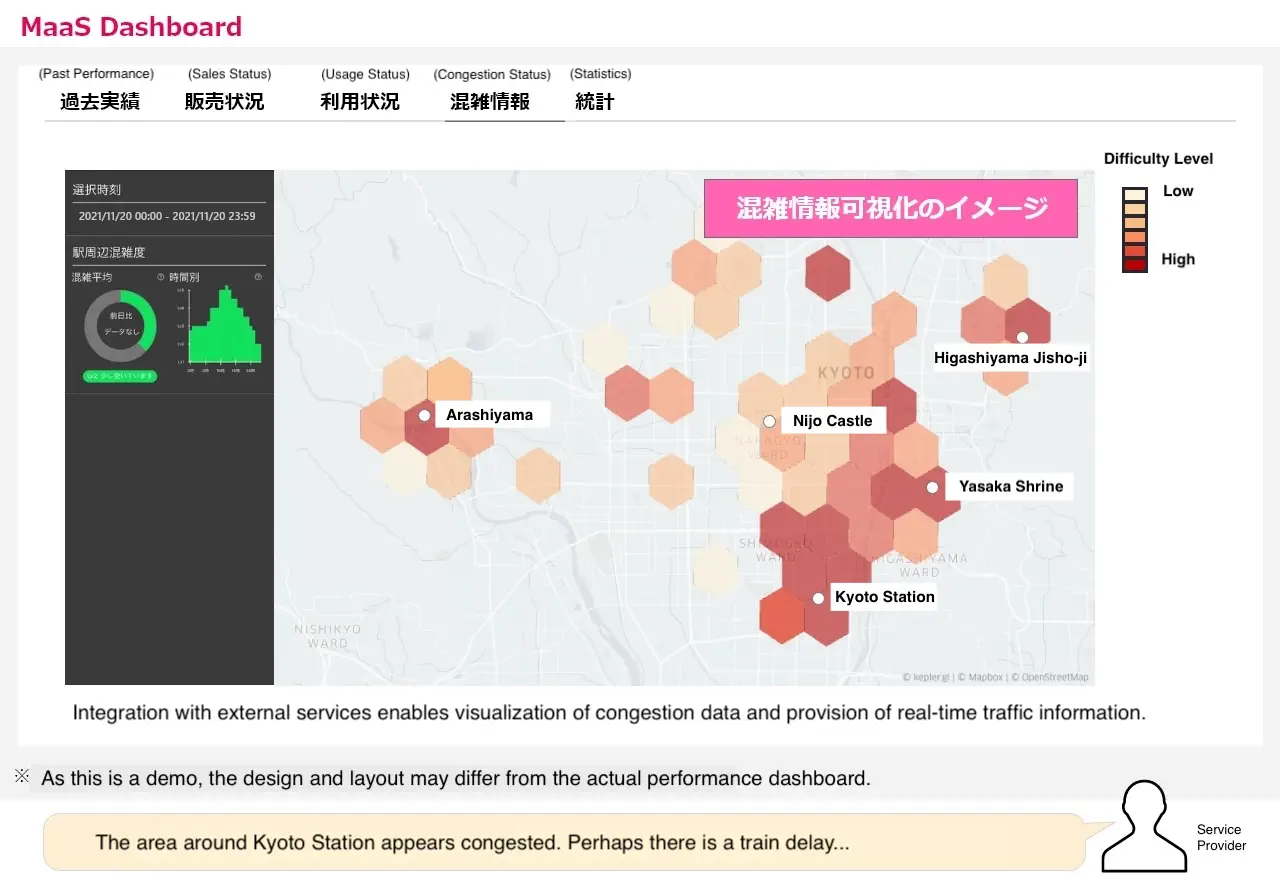Click the Arashiyama map marker dot
1280x880 pixels.
tap(424, 415)
